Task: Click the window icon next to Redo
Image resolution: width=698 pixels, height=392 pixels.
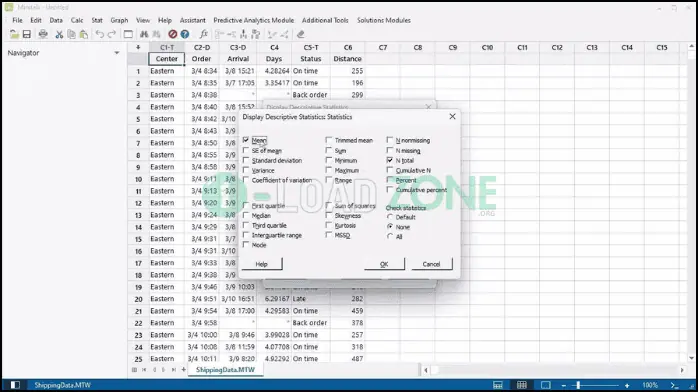Action: pos(128,34)
